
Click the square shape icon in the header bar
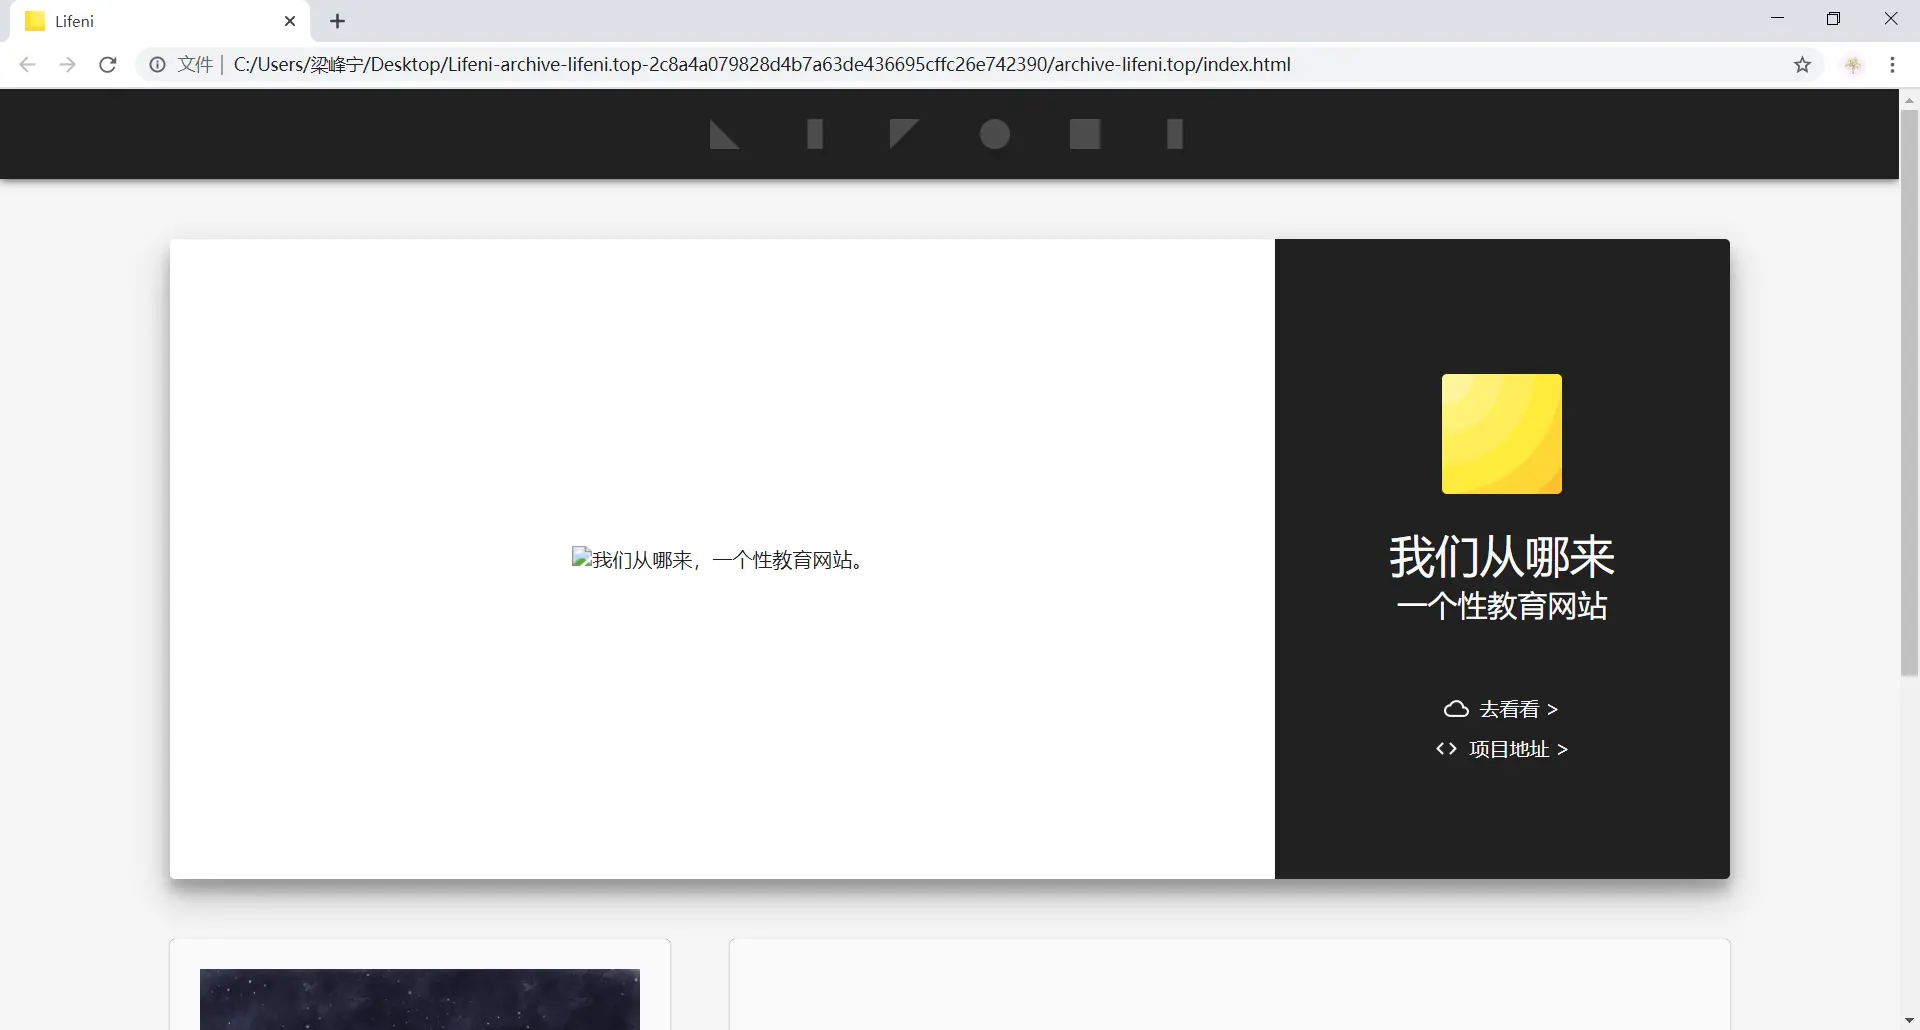pos(1085,134)
